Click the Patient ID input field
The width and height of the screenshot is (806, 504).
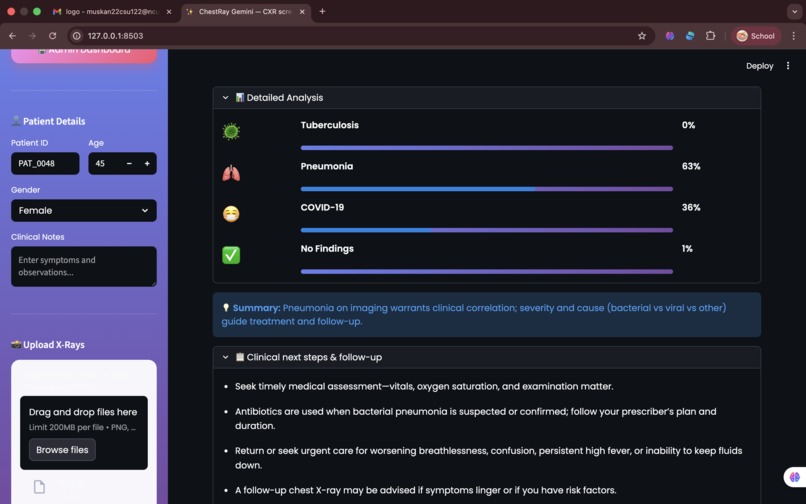tap(45, 164)
